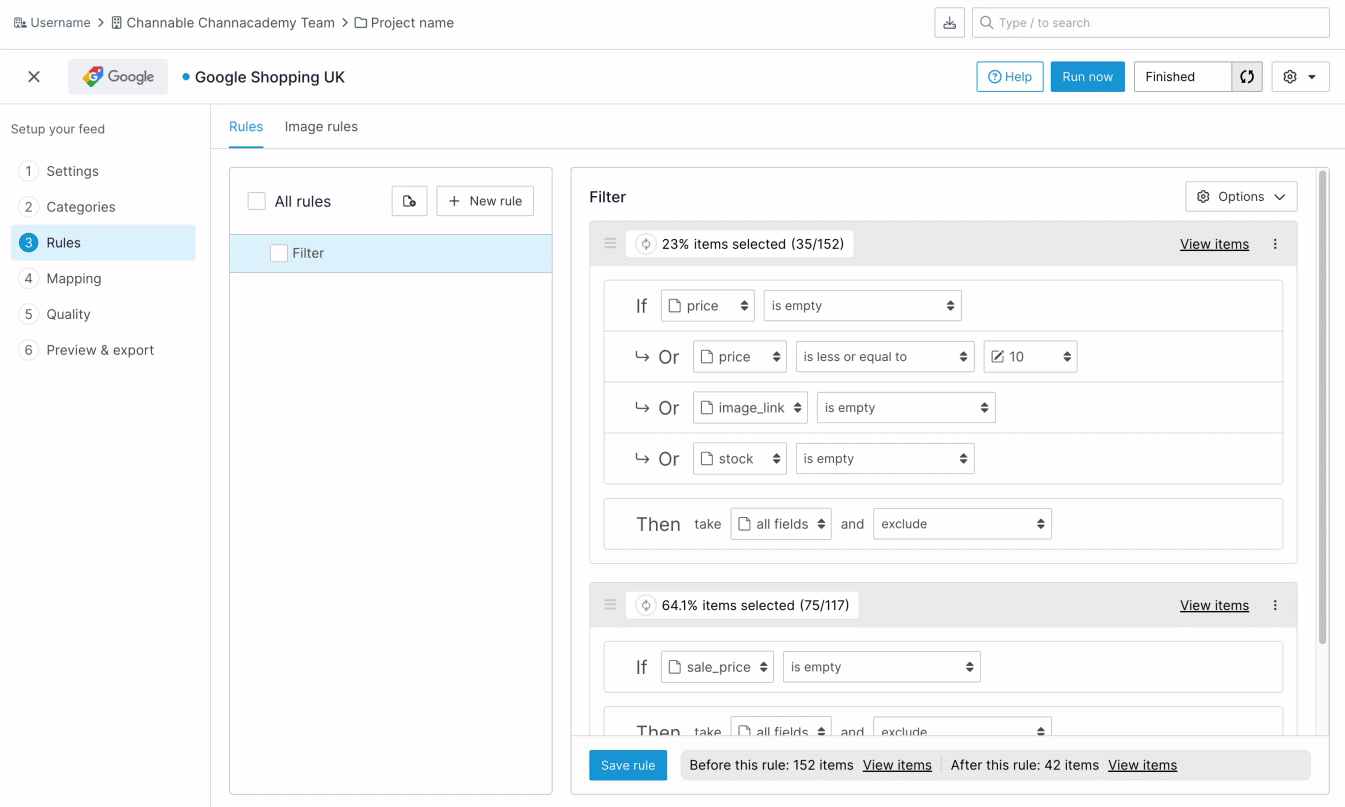Click the Save rule button

[628, 765]
